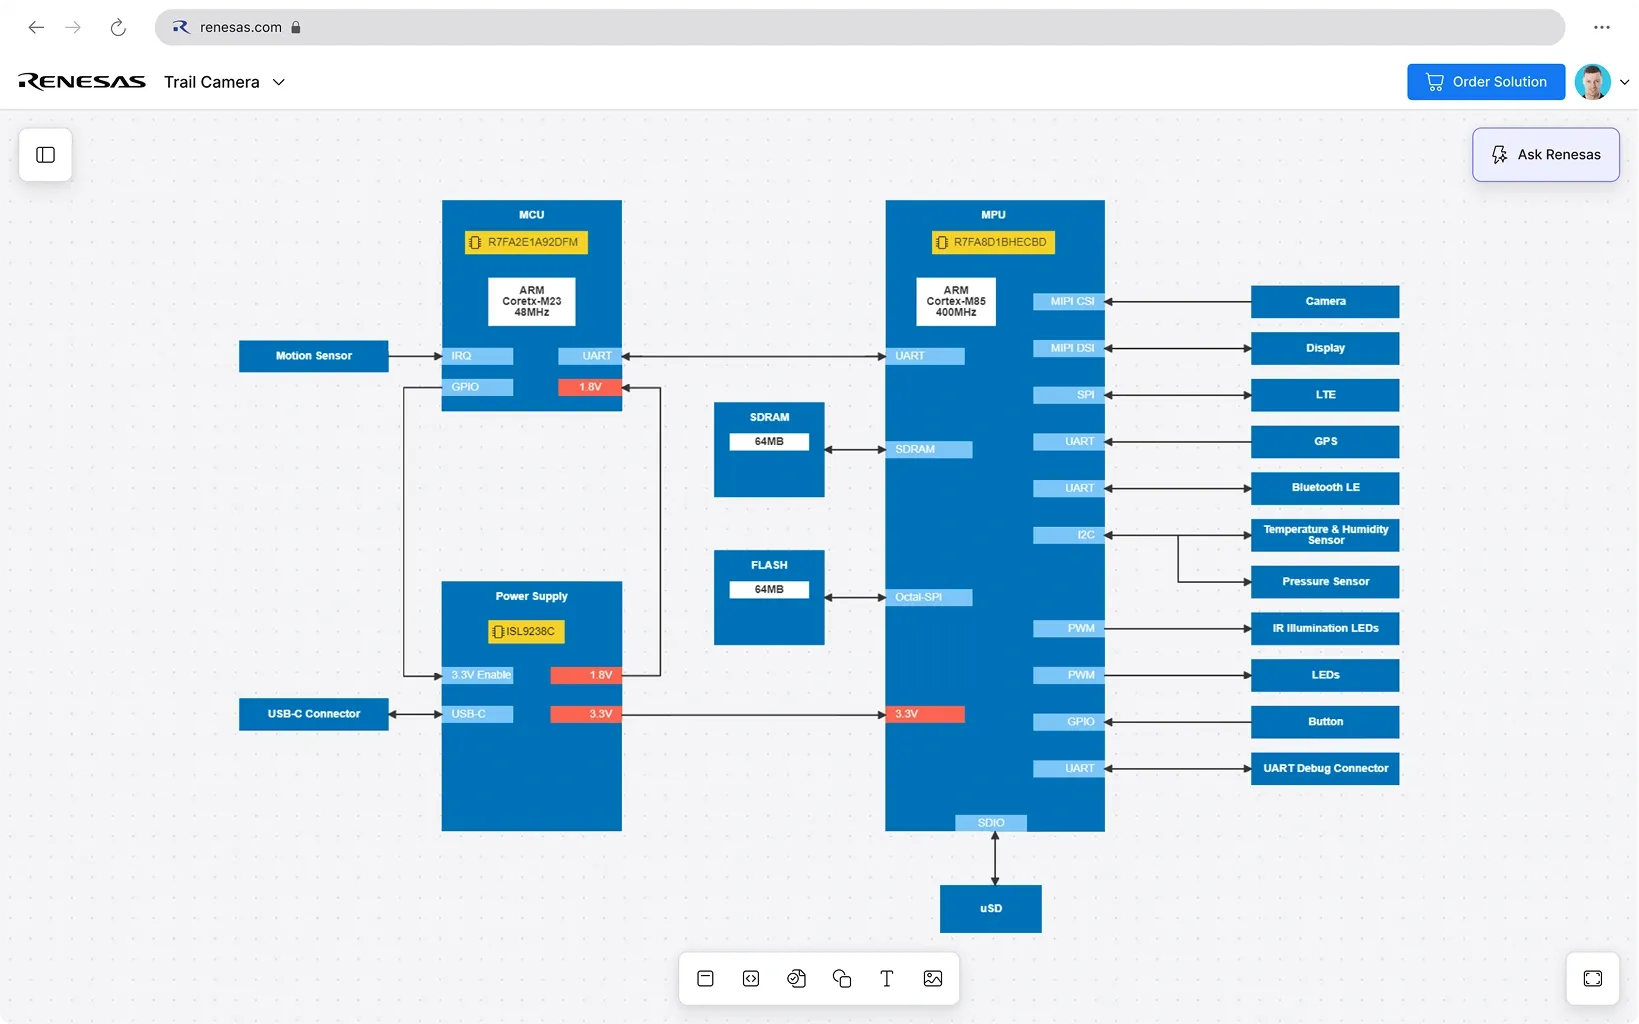Click the ISL9238C power supply part
The height and width of the screenshot is (1024, 1639).
(x=526, y=631)
